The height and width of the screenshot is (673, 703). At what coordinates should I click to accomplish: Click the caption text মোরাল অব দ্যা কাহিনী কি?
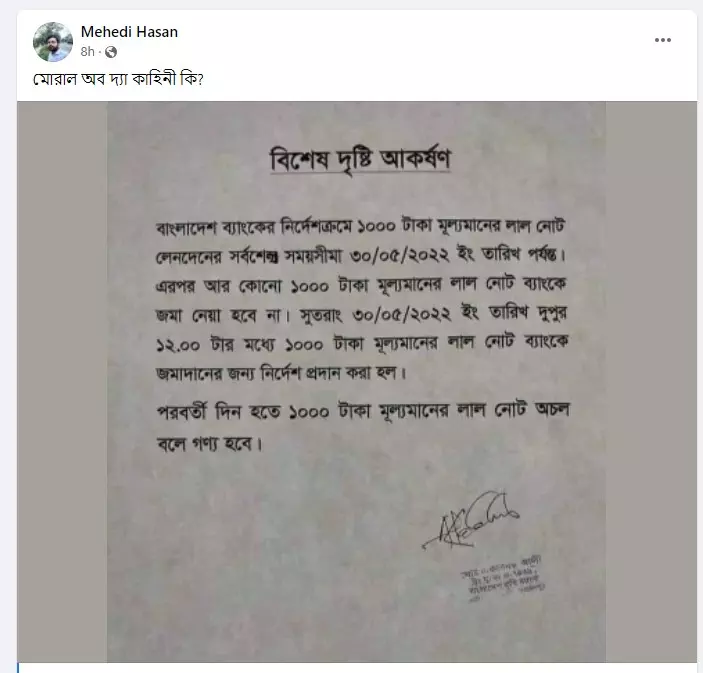(x=118, y=79)
